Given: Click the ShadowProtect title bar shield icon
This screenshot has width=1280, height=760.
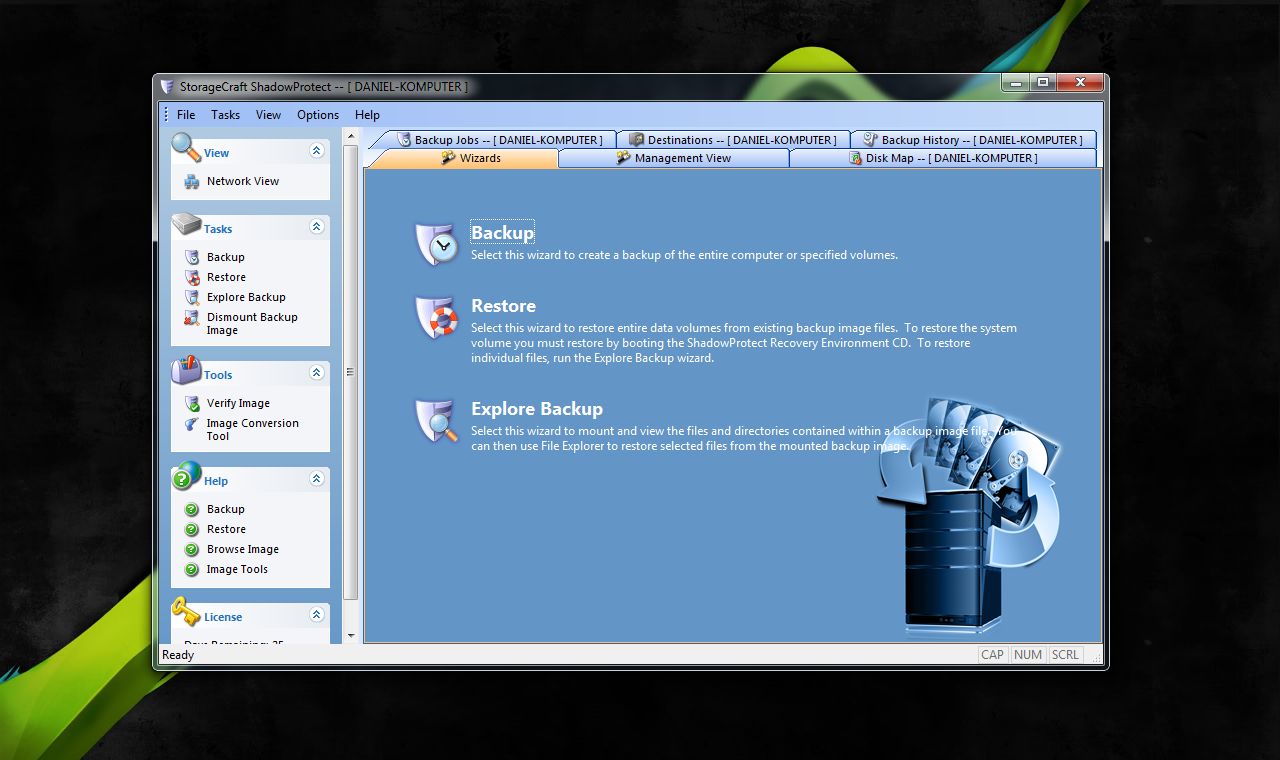Looking at the screenshot, I should pos(167,86).
